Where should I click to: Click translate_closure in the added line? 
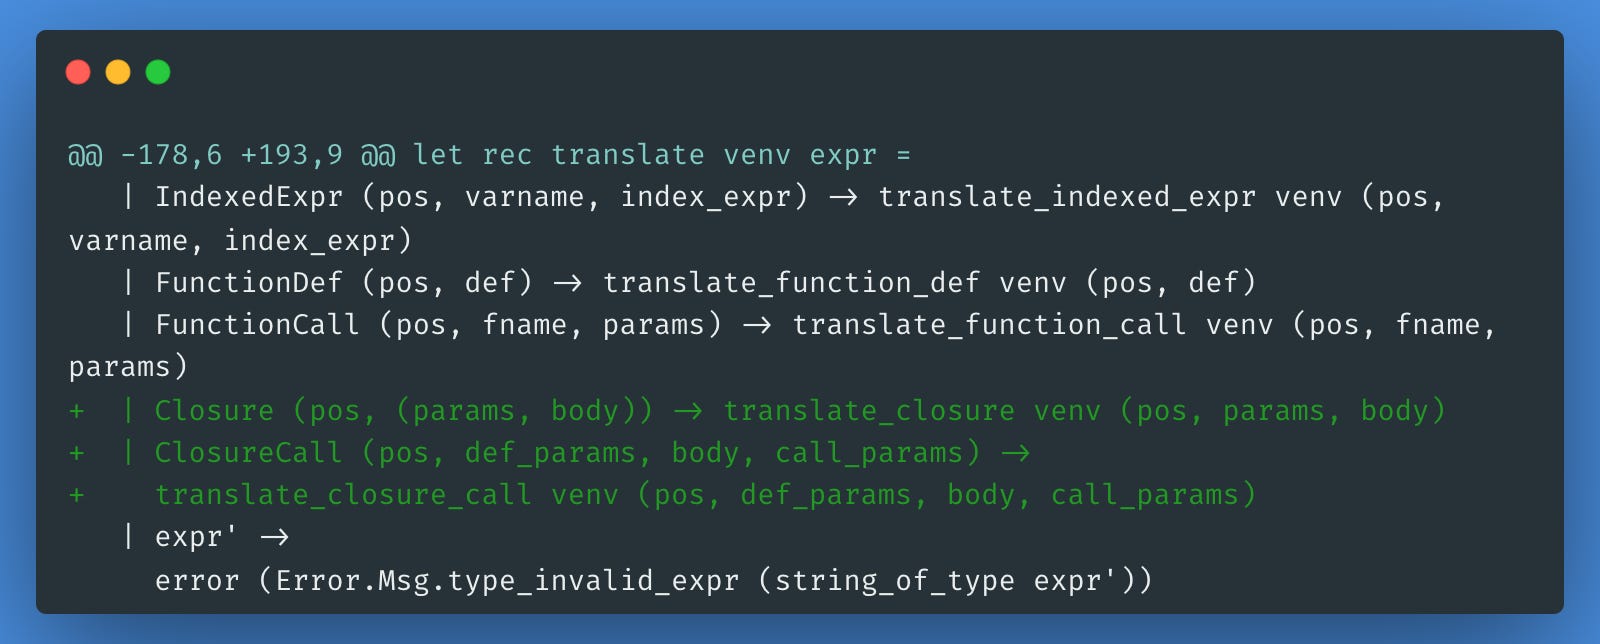point(870,411)
